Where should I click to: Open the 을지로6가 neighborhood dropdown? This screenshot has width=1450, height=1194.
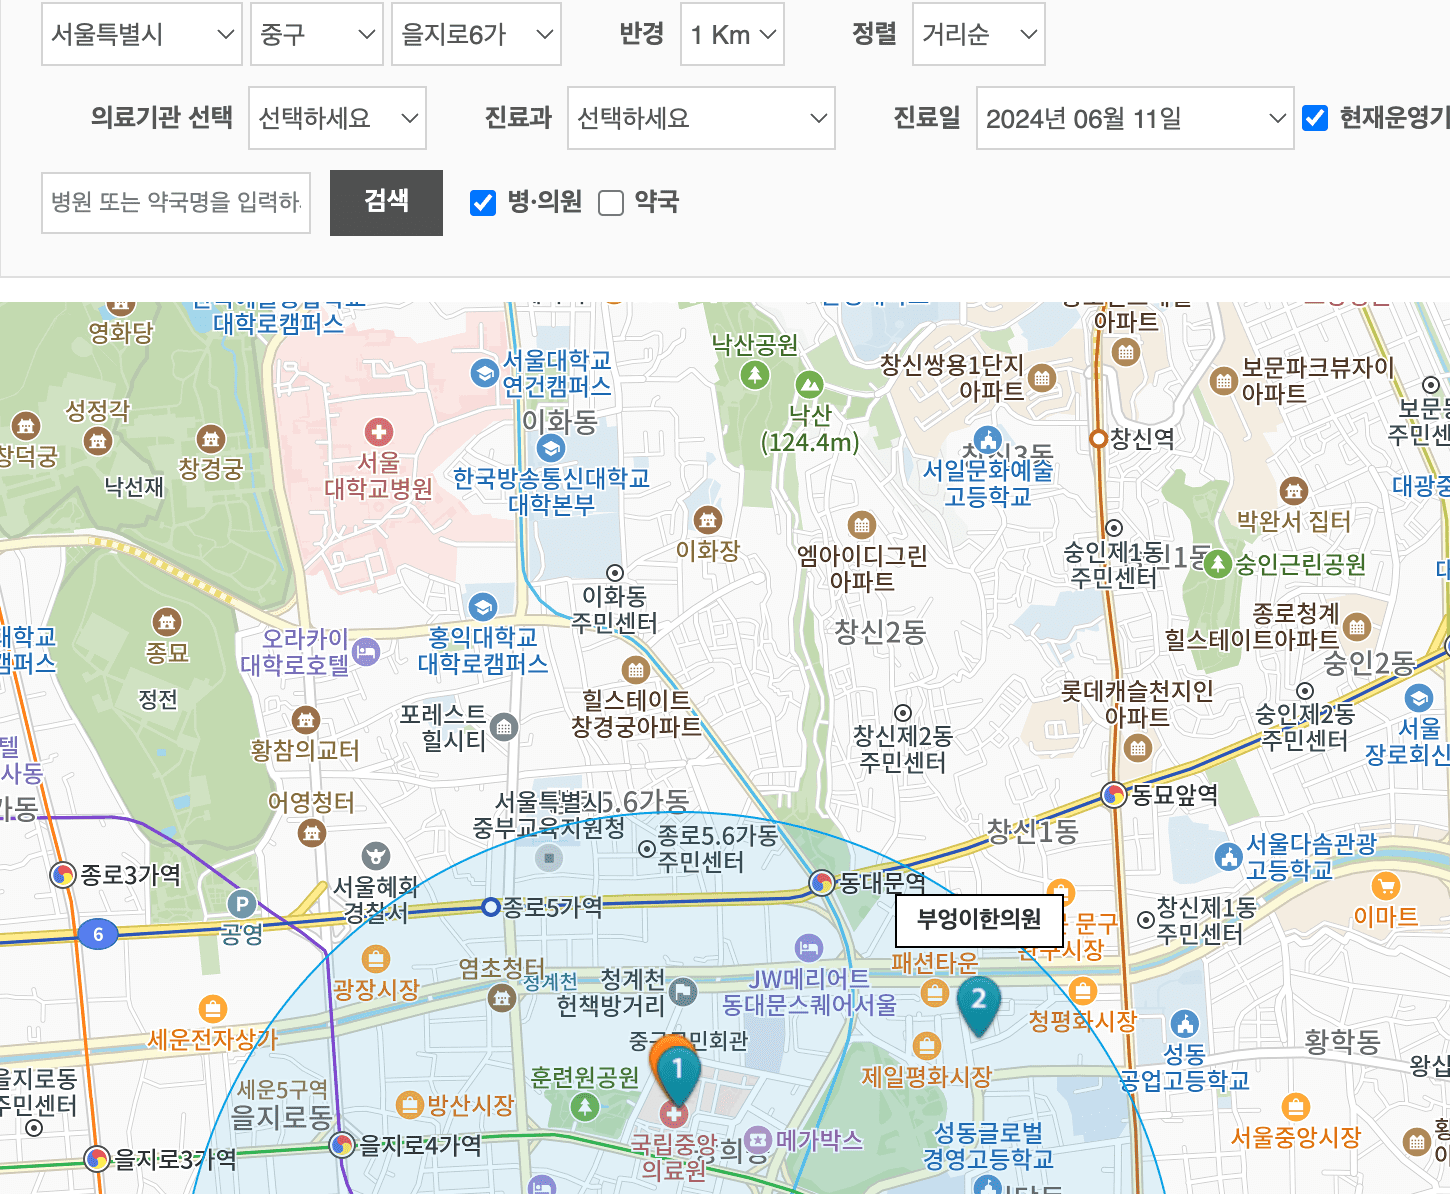point(476,34)
